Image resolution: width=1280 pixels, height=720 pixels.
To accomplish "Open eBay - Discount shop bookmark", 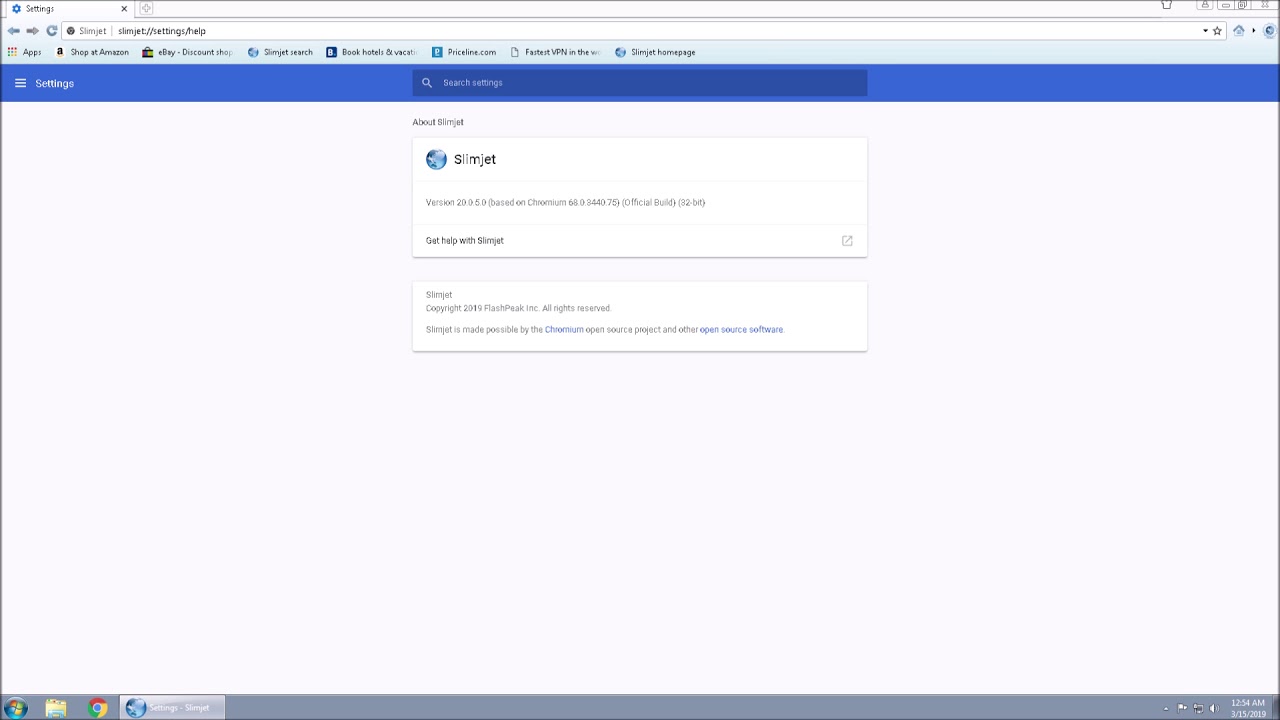I will (x=187, y=52).
